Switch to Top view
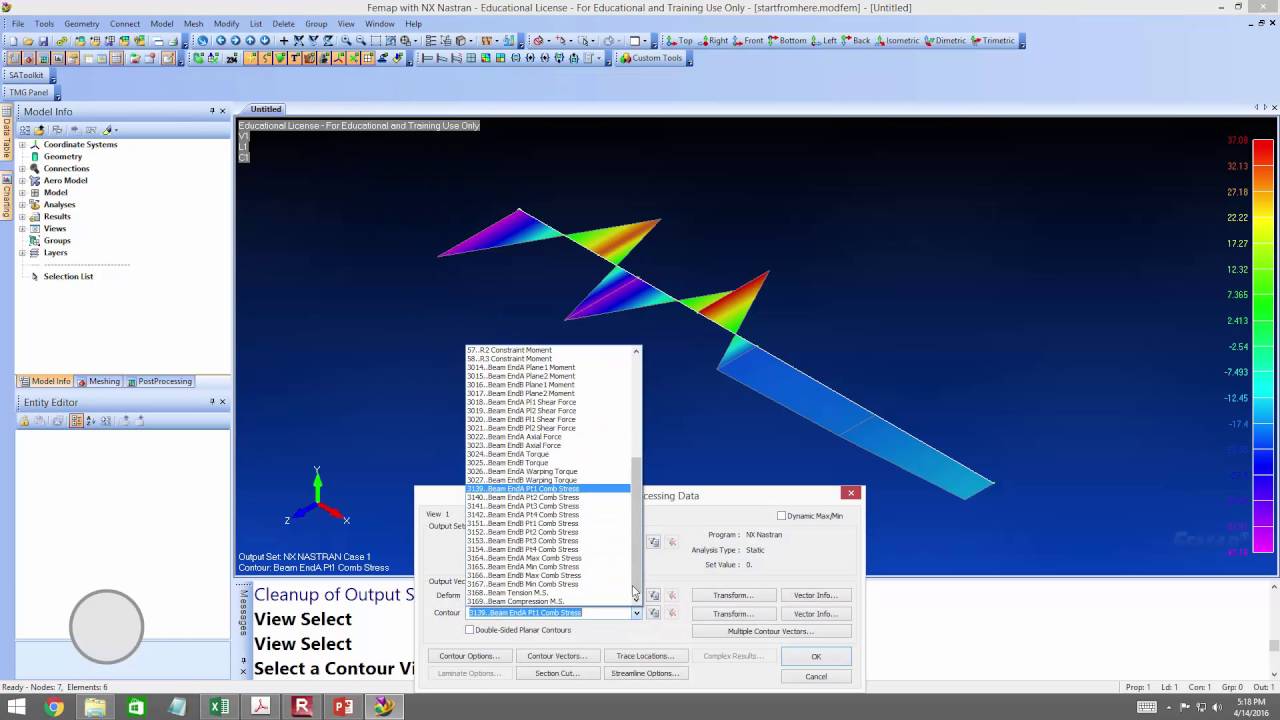This screenshot has height=720, width=1280. (679, 41)
